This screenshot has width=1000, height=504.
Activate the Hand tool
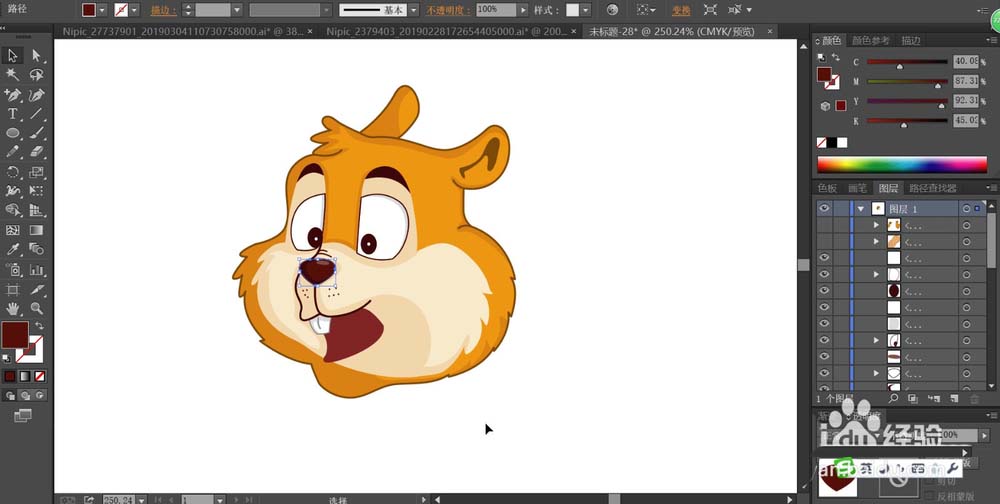click(x=13, y=309)
